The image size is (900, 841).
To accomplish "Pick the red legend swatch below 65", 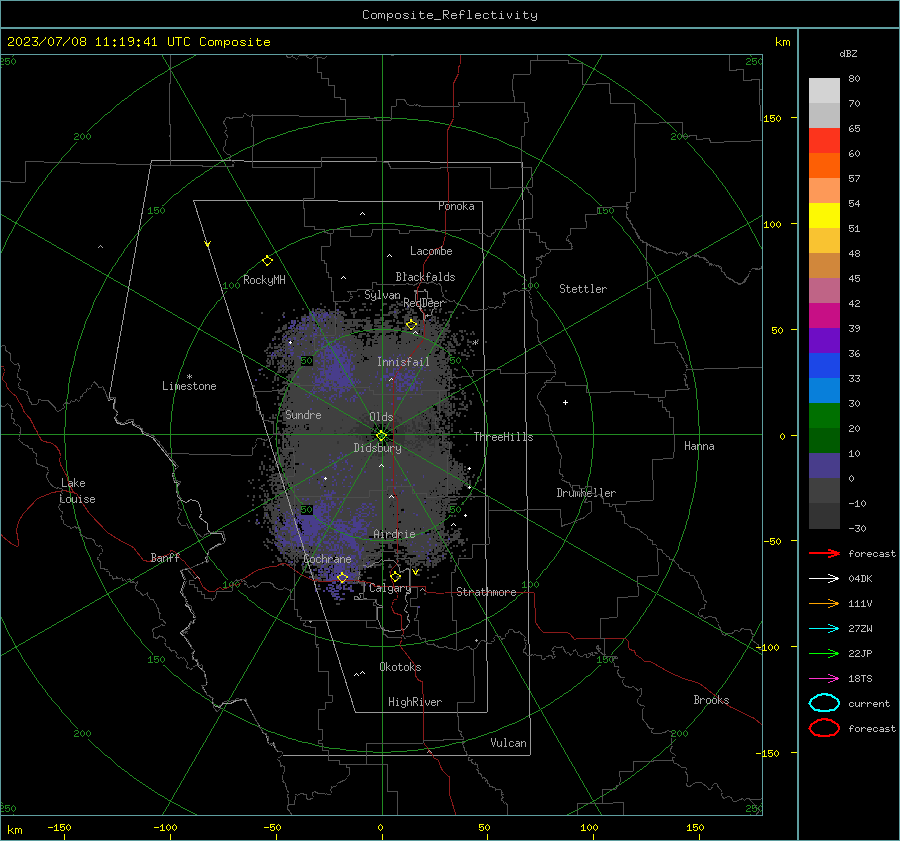I will pyautogui.click(x=824, y=141).
